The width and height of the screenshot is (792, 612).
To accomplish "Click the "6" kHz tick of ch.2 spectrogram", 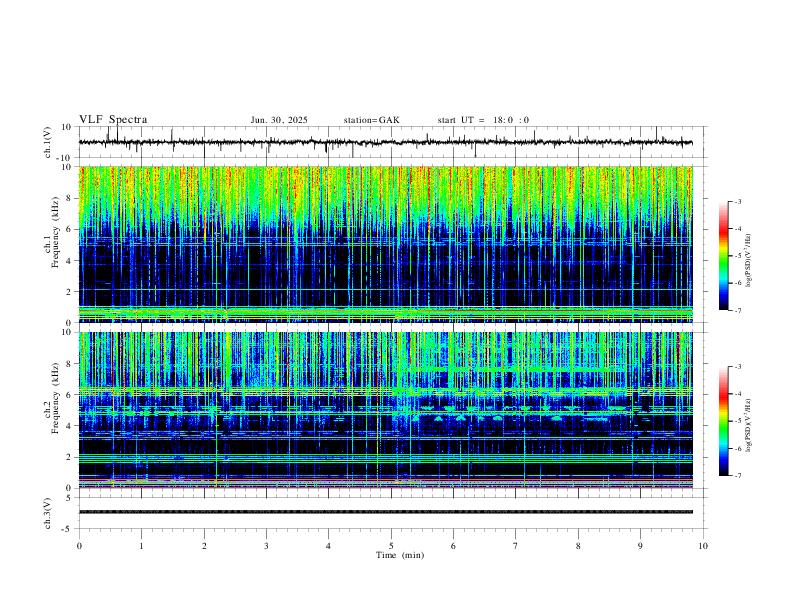I will click(x=69, y=395).
